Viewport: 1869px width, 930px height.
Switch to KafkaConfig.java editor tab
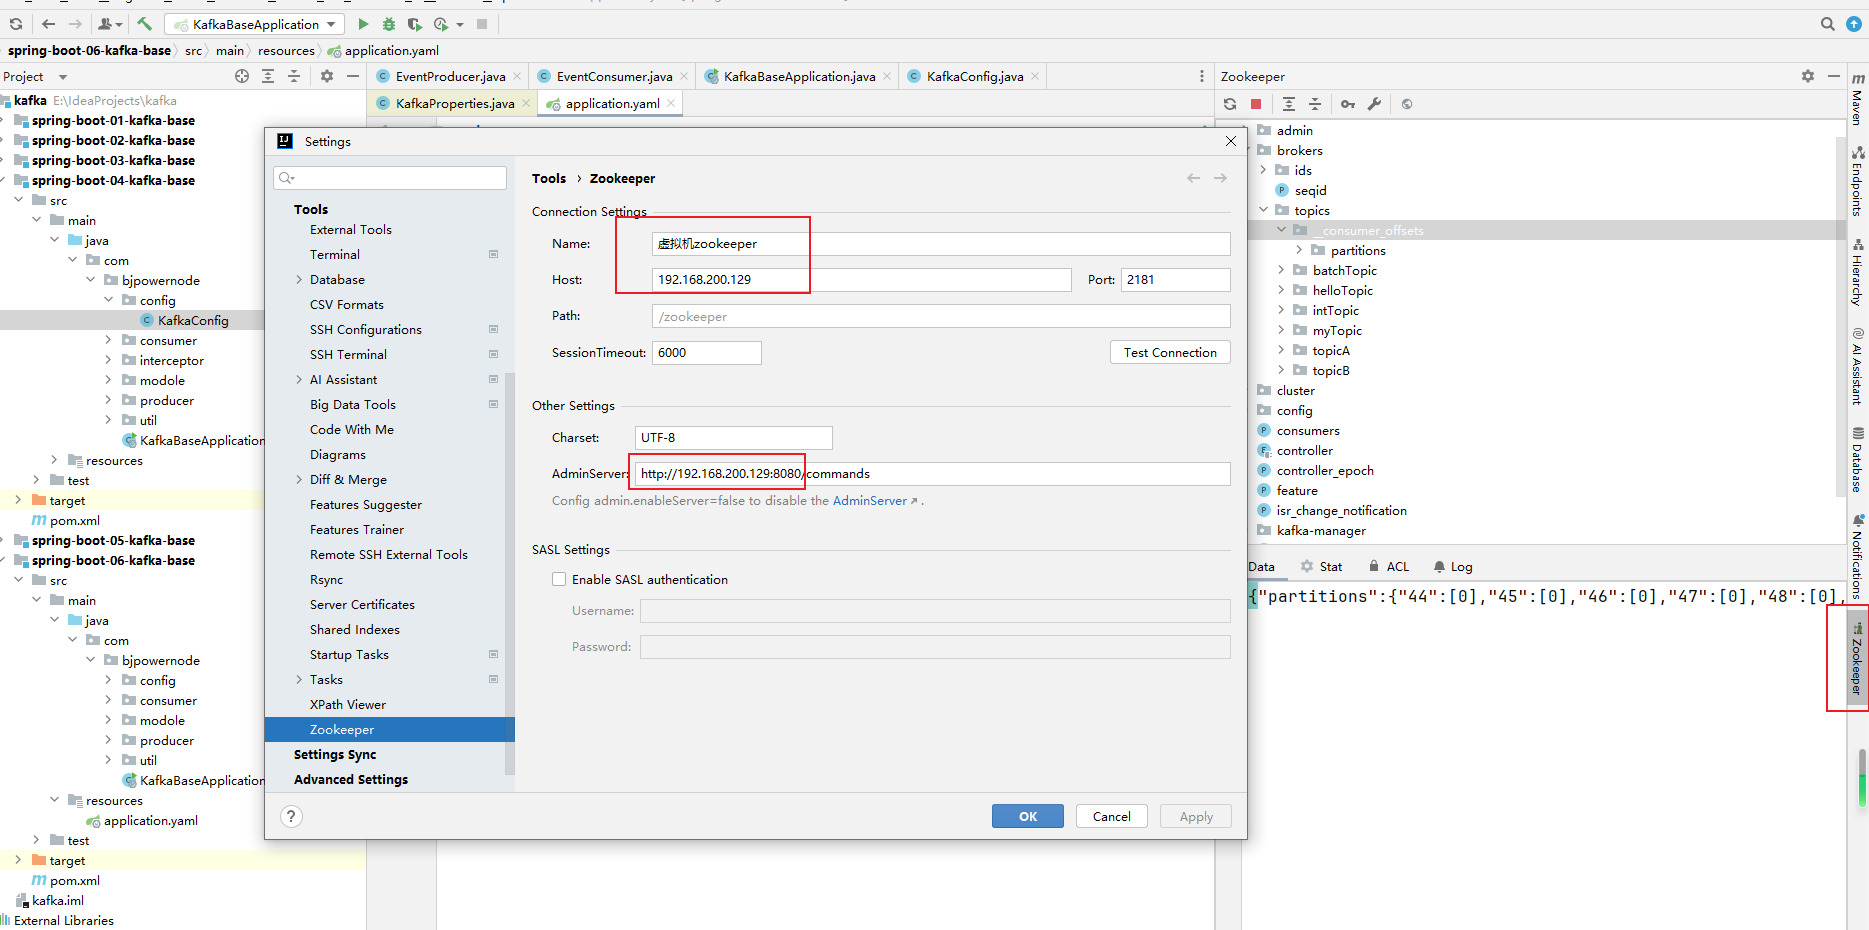pyautogui.click(x=975, y=76)
